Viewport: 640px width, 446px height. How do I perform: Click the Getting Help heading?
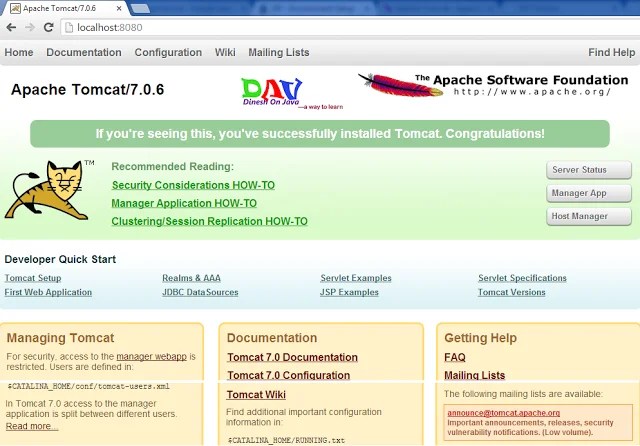(x=480, y=338)
